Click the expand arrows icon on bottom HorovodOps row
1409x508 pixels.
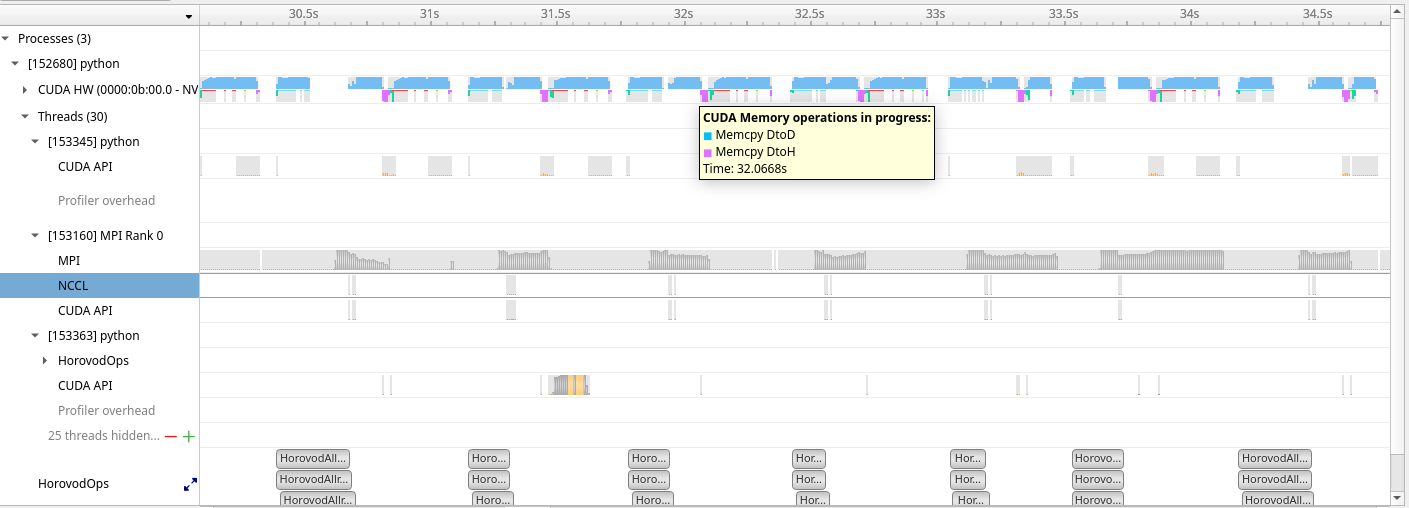(x=190, y=484)
